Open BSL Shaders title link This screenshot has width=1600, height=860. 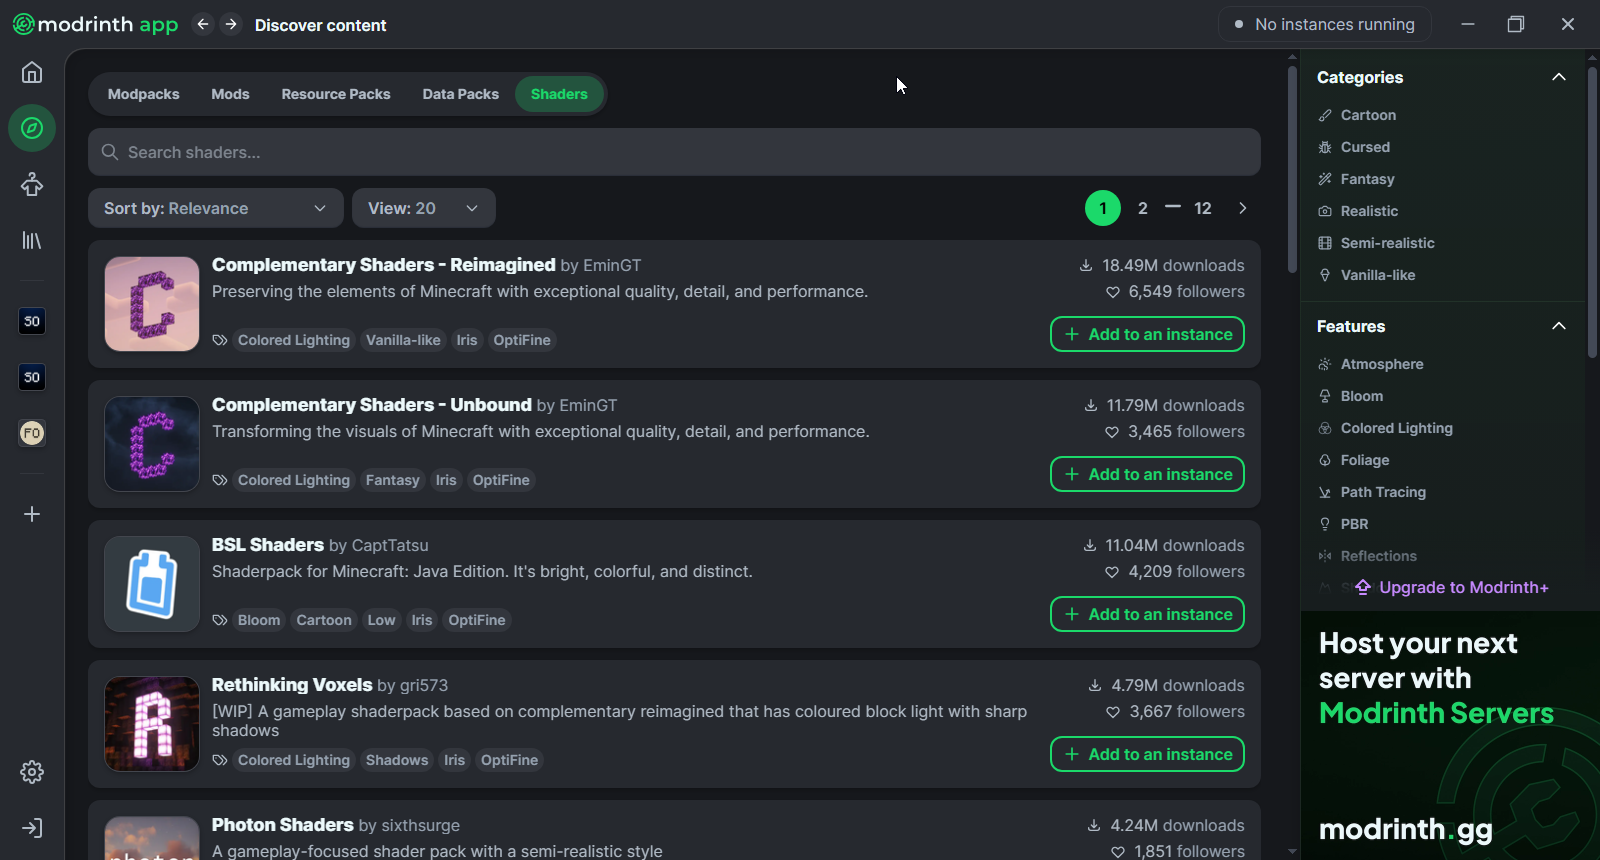[x=268, y=545]
